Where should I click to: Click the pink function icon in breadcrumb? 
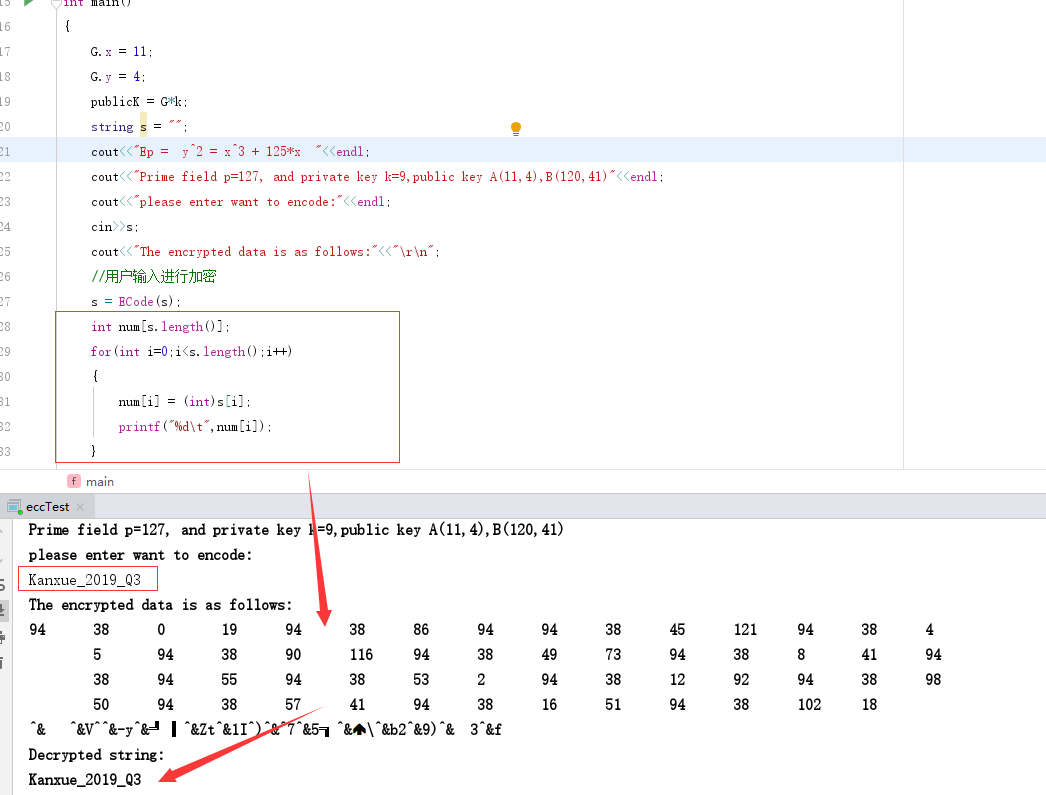[73, 481]
